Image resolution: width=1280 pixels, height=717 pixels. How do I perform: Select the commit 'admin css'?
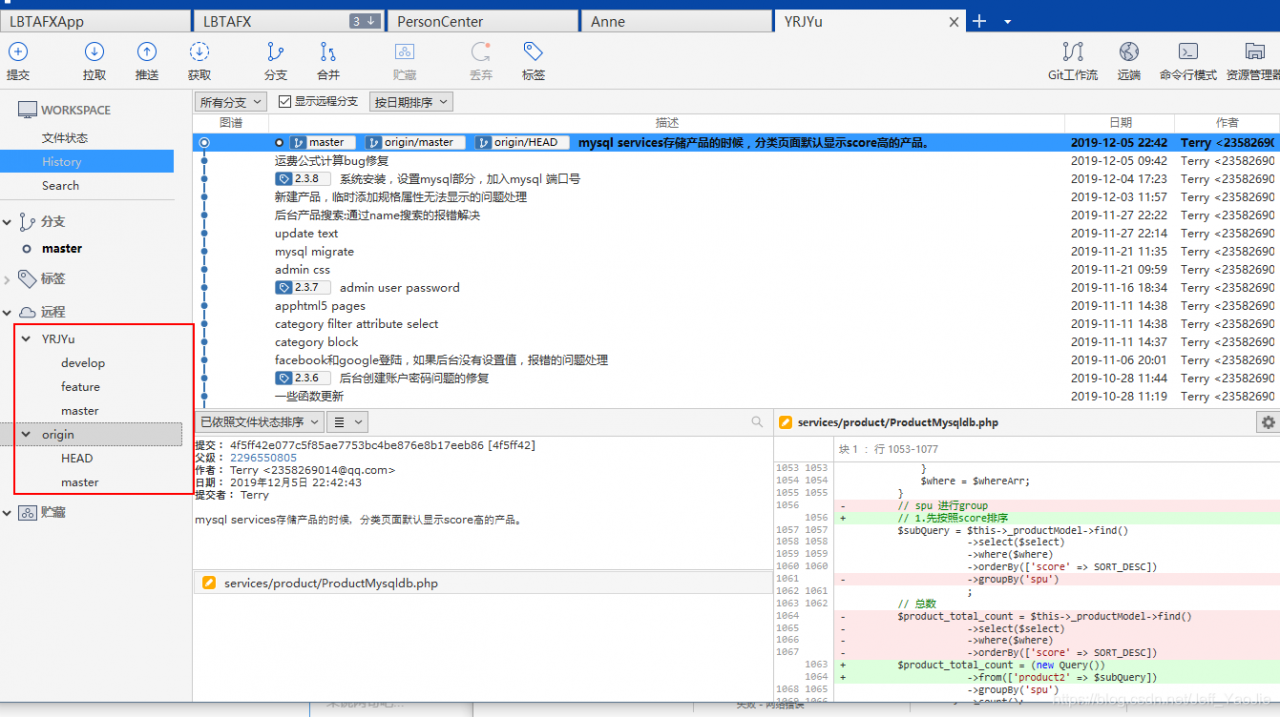(x=302, y=270)
